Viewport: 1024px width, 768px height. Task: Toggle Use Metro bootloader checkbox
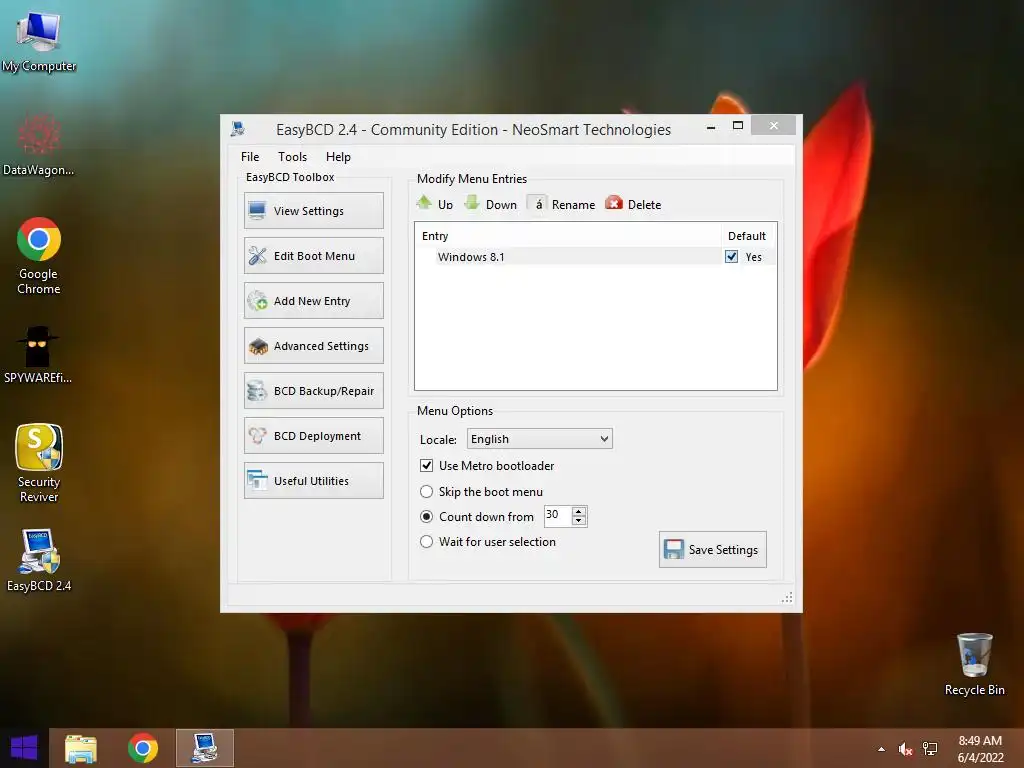pos(426,466)
